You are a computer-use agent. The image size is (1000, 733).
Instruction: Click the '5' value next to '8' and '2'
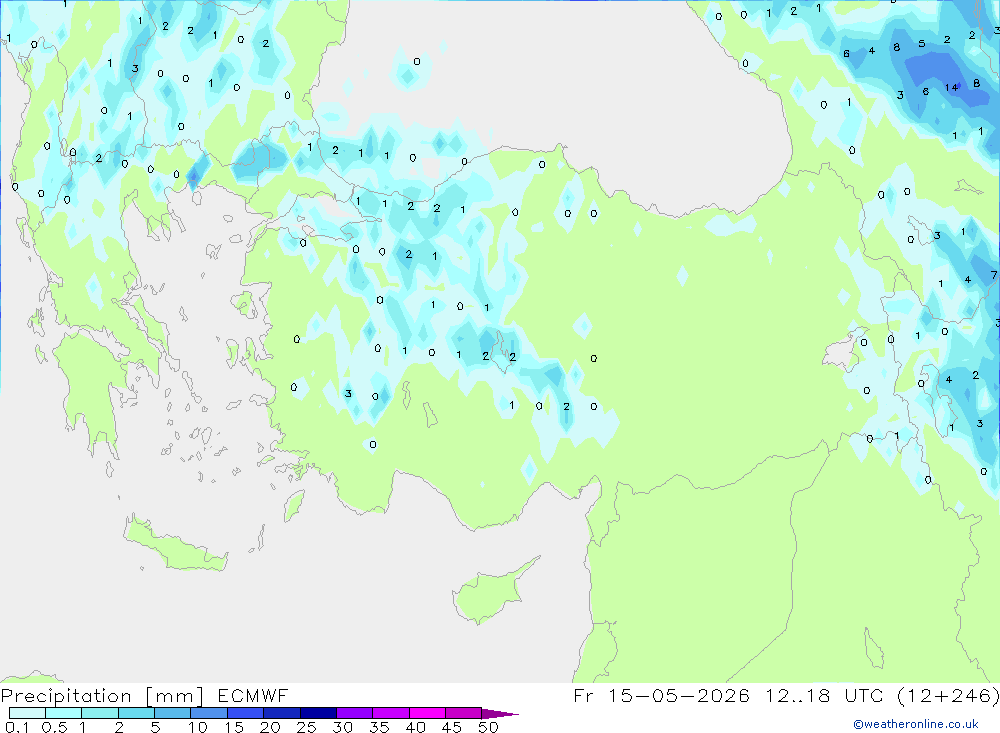pos(922,44)
